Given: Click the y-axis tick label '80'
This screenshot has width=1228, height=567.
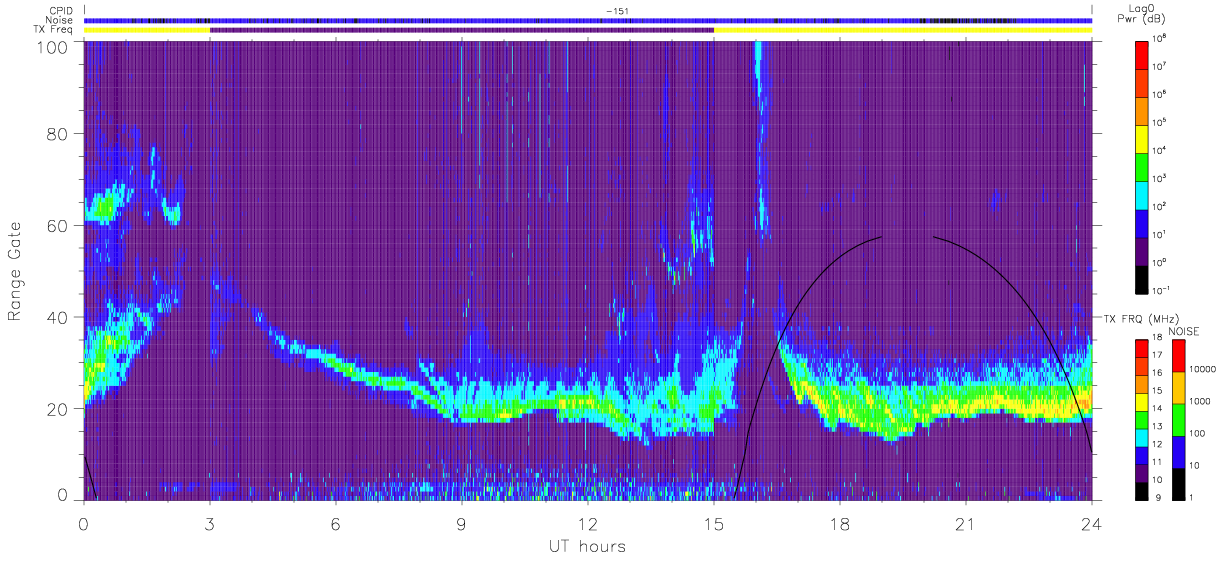Looking at the screenshot, I should tap(58, 134).
